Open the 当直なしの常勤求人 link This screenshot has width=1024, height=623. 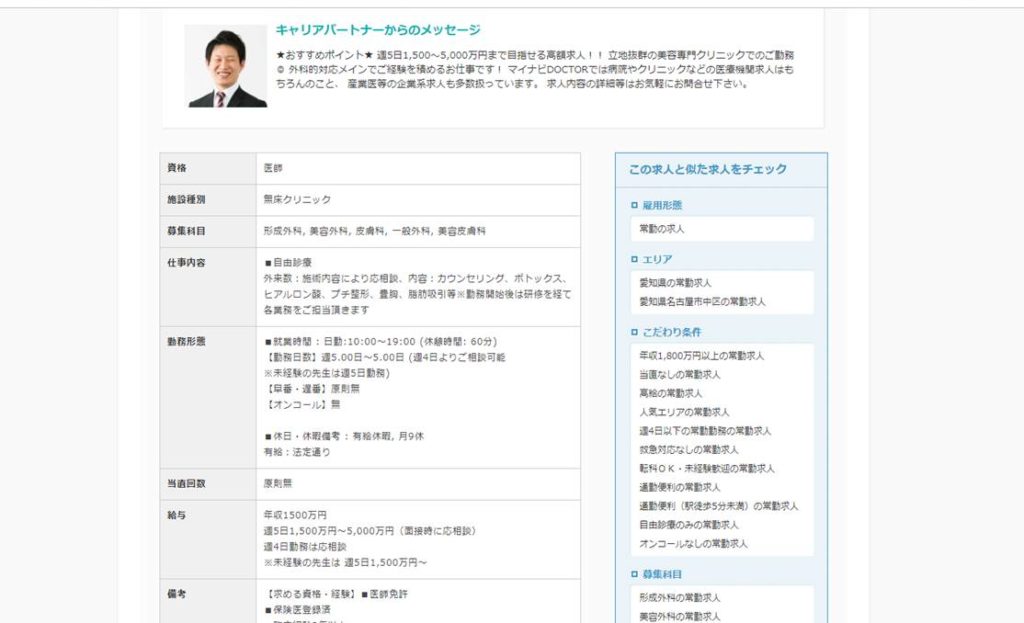point(679,375)
